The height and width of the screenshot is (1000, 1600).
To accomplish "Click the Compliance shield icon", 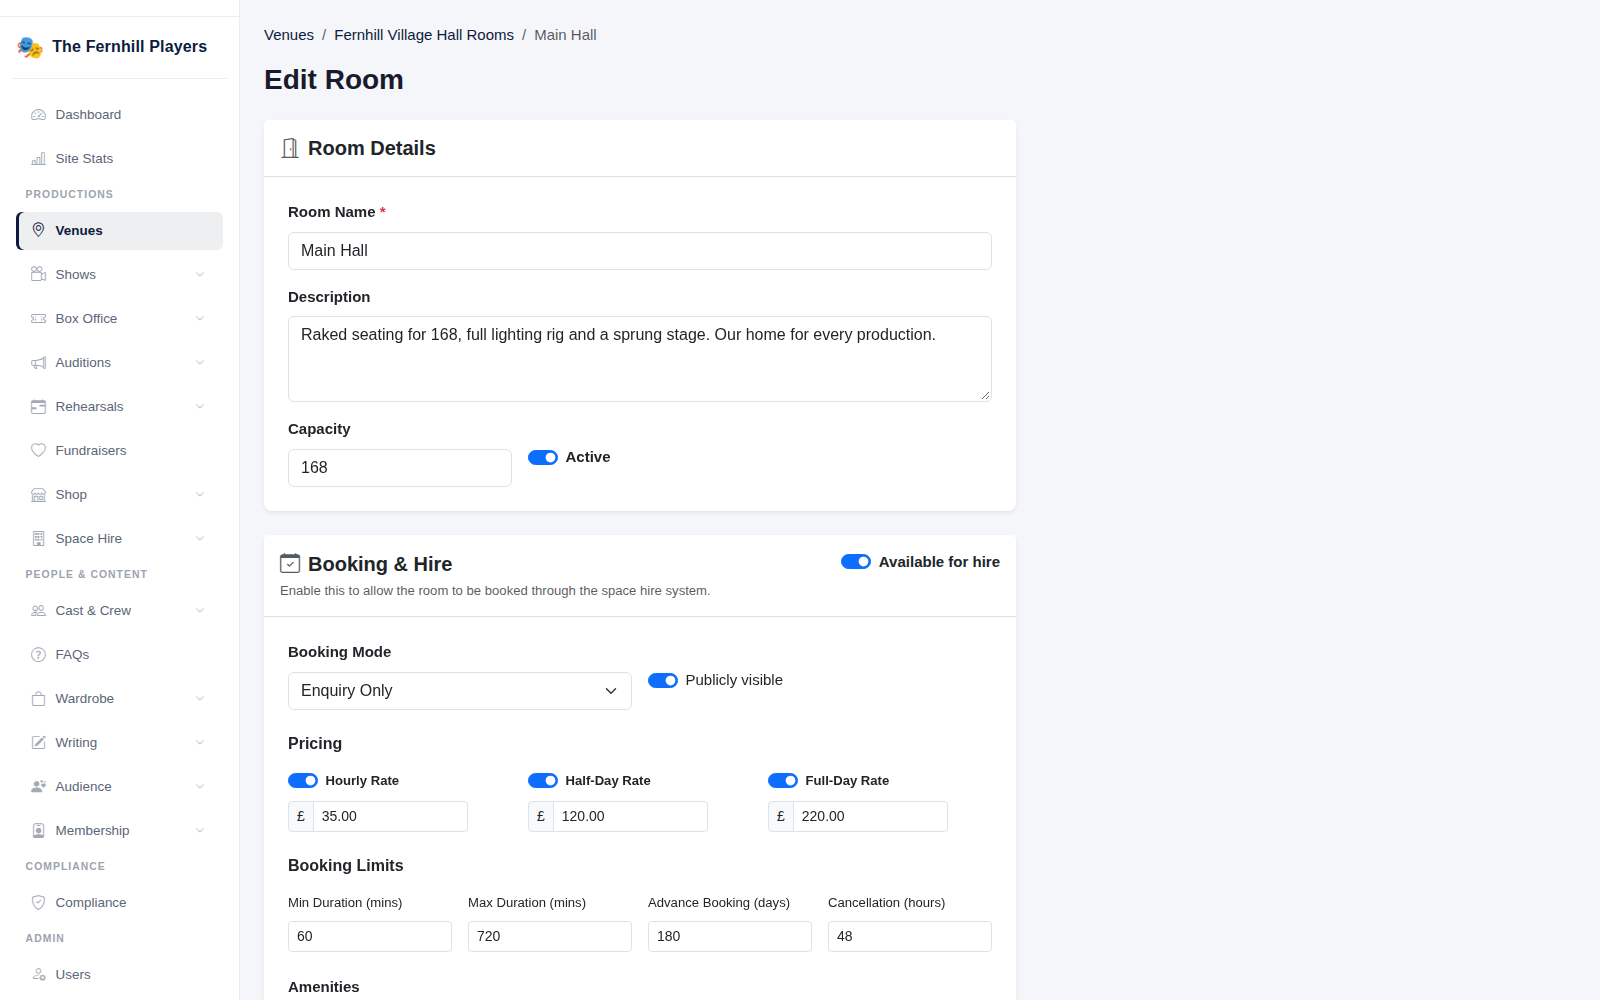I will [x=38, y=902].
